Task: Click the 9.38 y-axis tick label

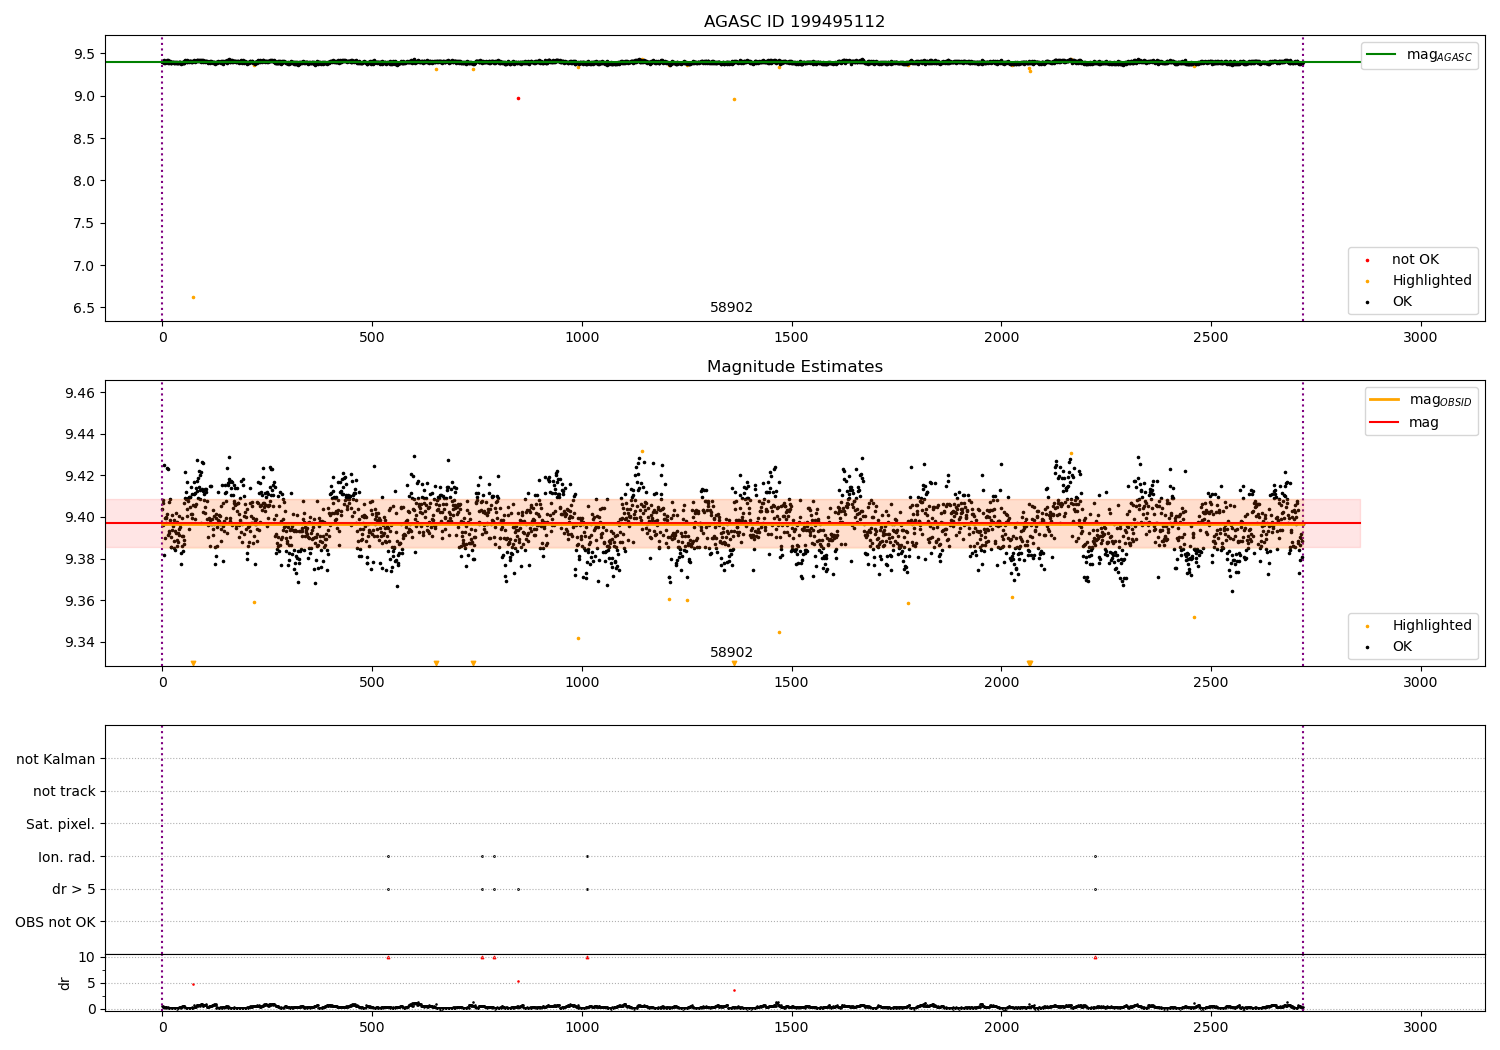Action: [80, 559]
